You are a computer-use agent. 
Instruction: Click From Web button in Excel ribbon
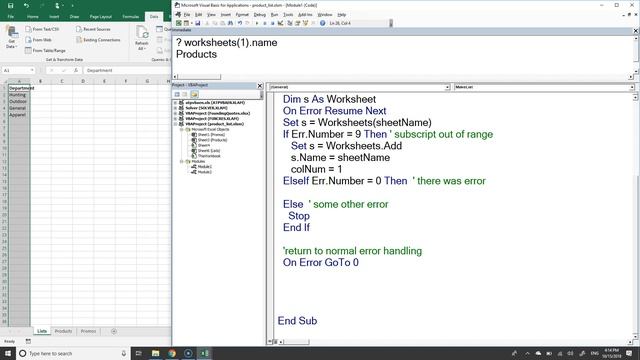point(38,40)
